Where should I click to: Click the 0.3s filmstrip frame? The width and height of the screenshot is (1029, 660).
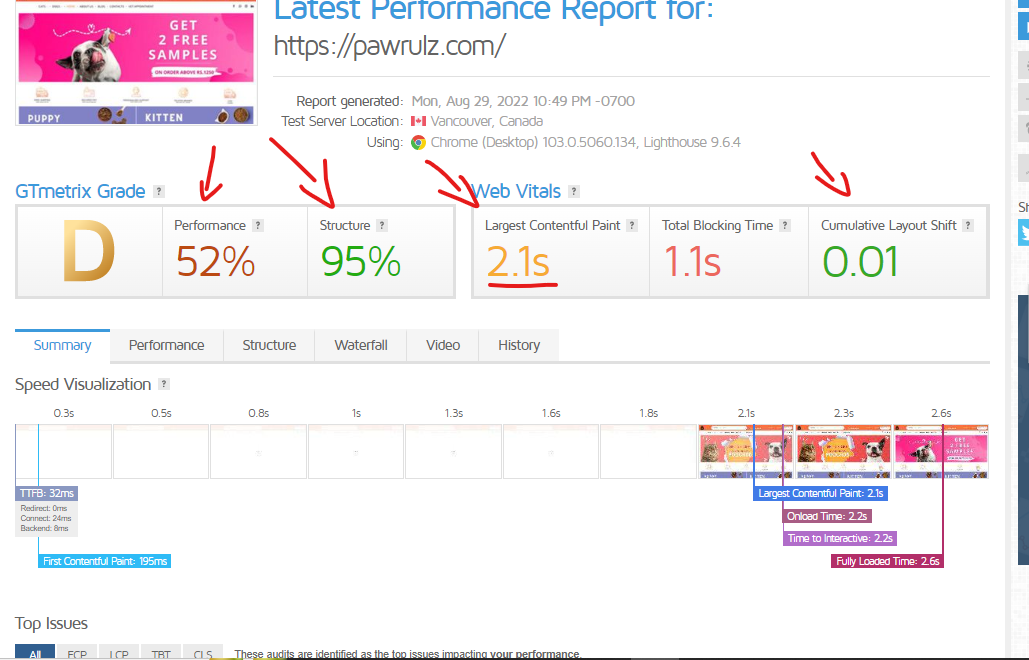pyautogui.click(x=64, y=451)
